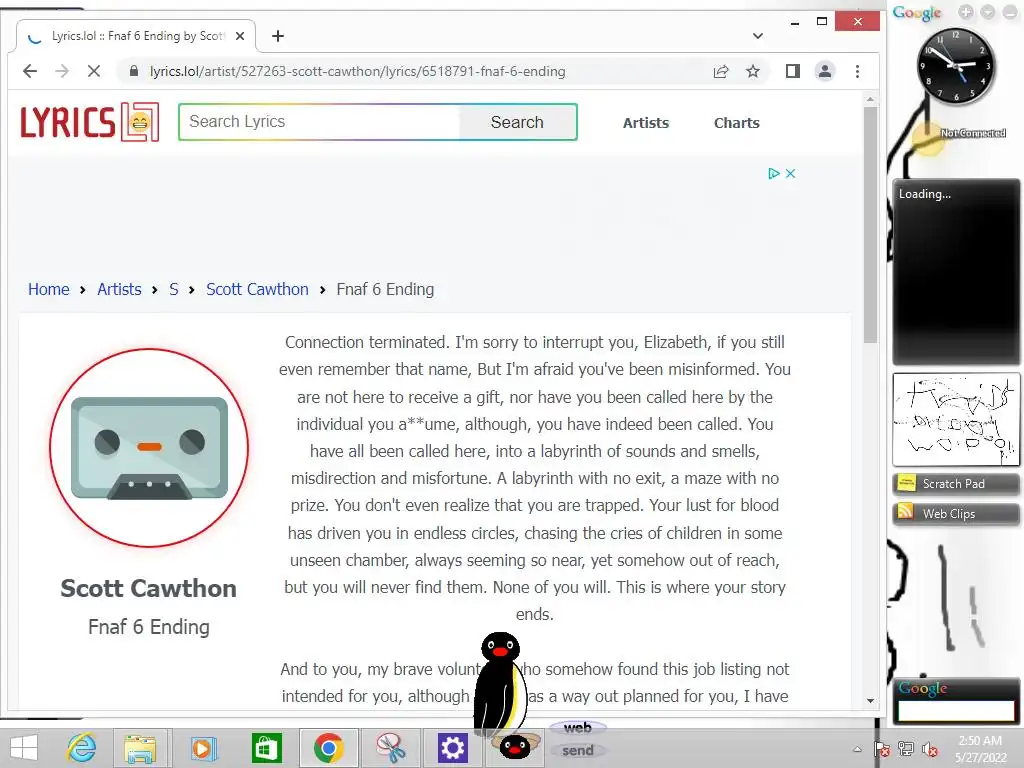The height and width of the screenshot is (768, 1024).
Task: Follow the Home breadcrumb link
Action: (48, 289)
